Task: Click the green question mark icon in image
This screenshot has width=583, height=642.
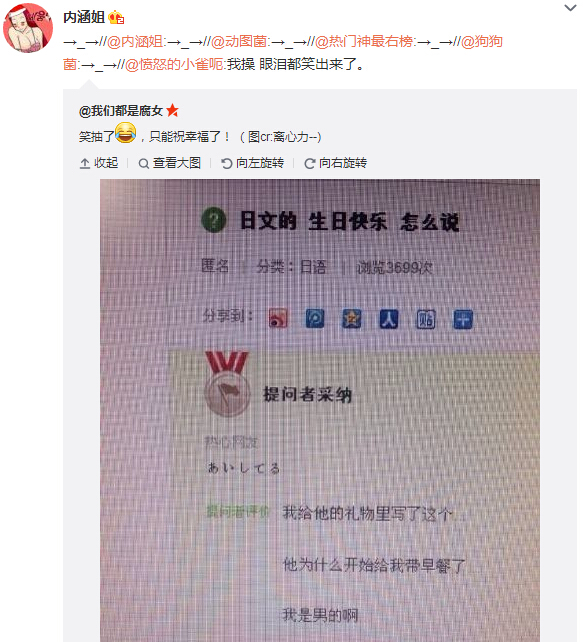Action: tap(214, 220)
